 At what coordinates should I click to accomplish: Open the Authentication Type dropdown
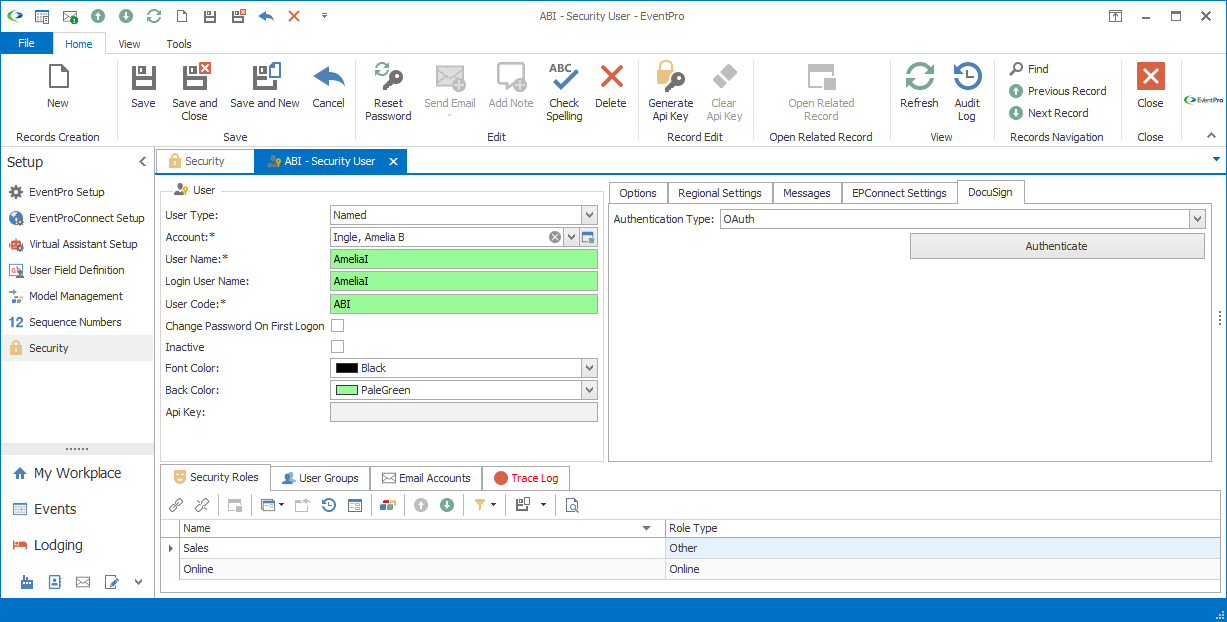click(x=1196, y=219)
